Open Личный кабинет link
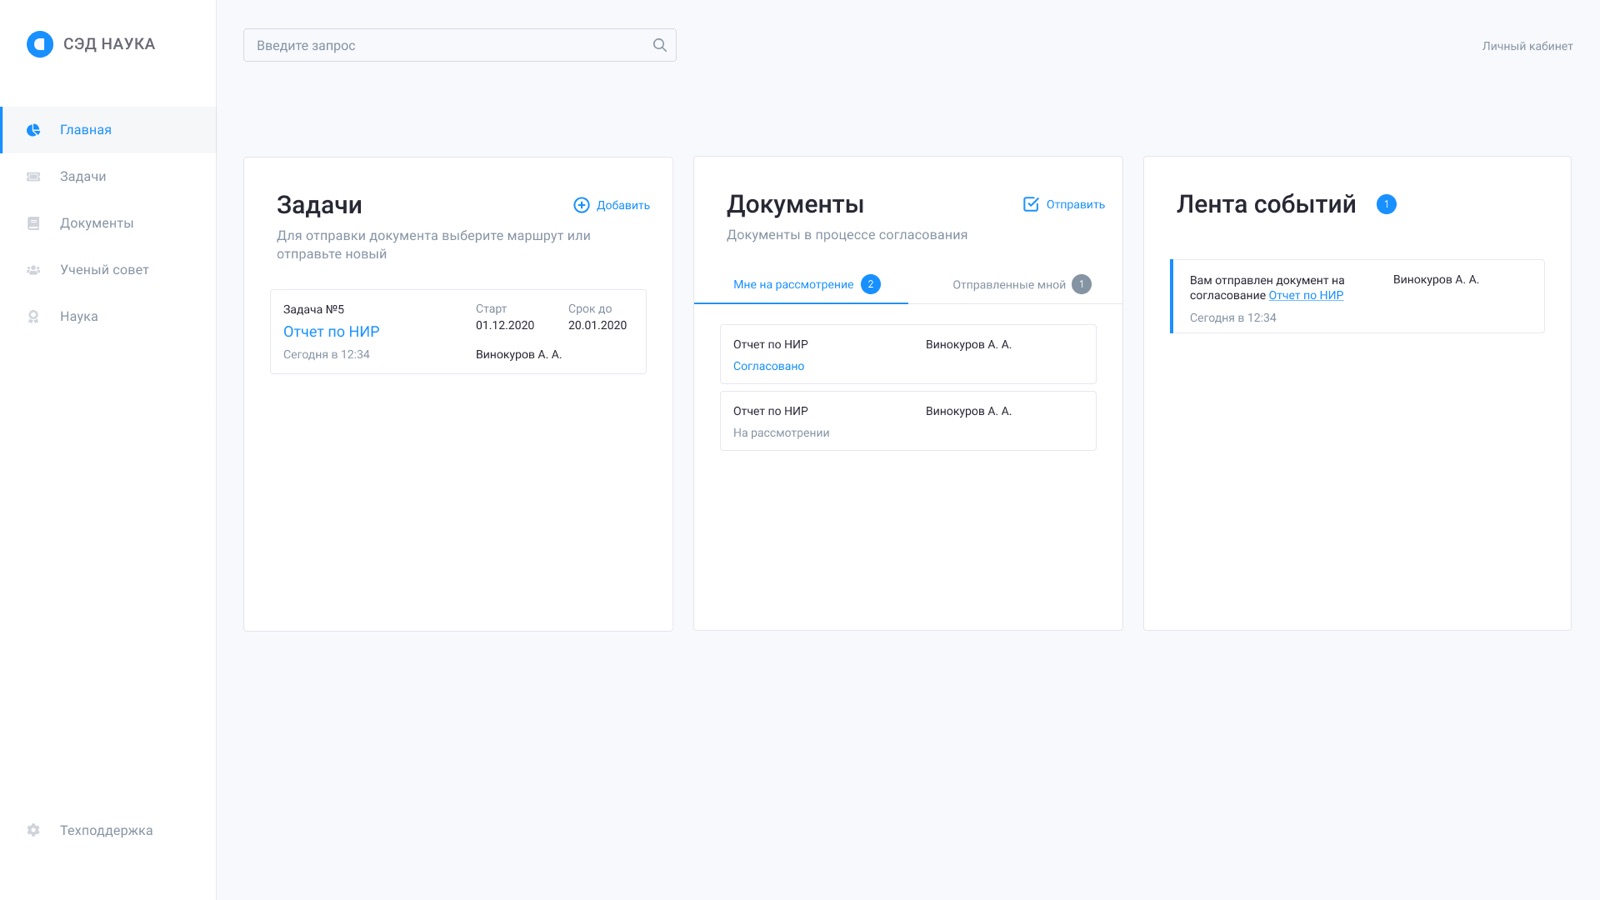Image resolution: width=1600 pixels, height=900 pixels. click(x=1527, y=46)
